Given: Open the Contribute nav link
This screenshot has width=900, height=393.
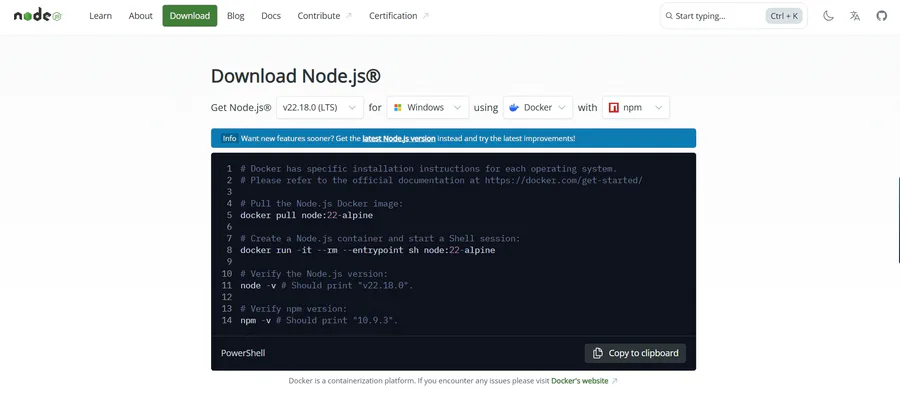Looking at the screenshot, I should coord(324,15).
